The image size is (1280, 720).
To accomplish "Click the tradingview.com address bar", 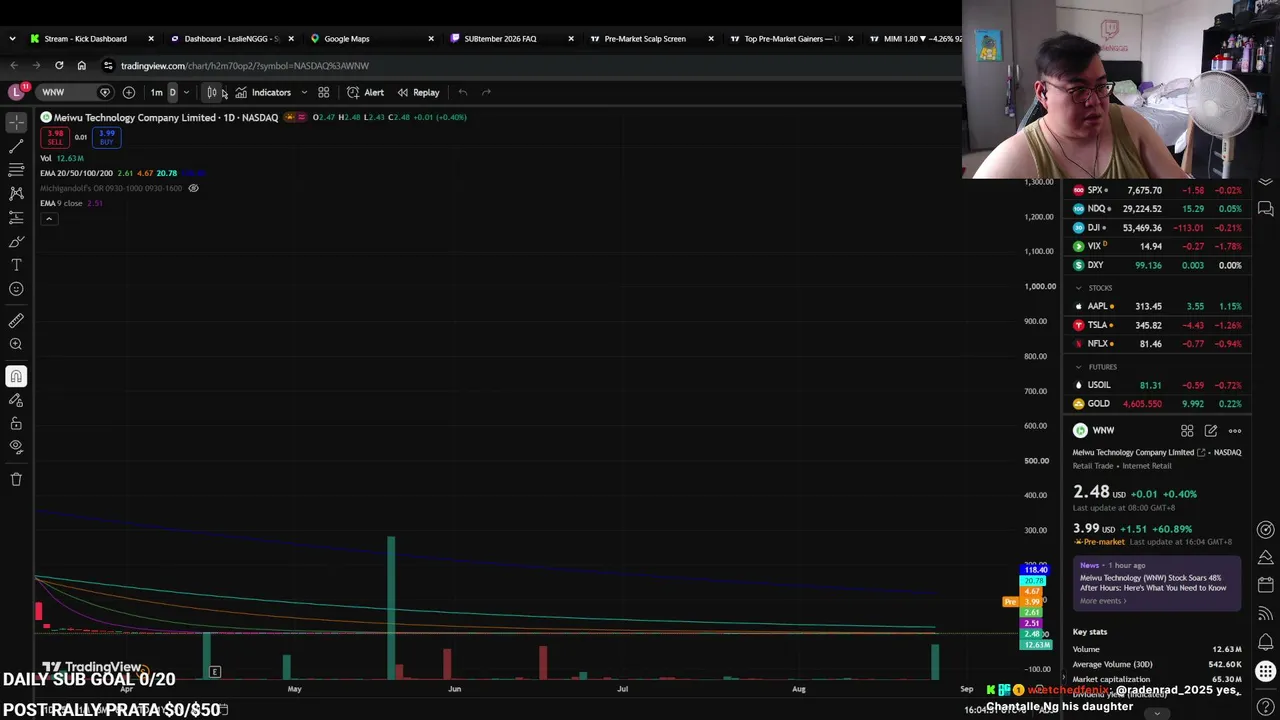I will [245, 66].
